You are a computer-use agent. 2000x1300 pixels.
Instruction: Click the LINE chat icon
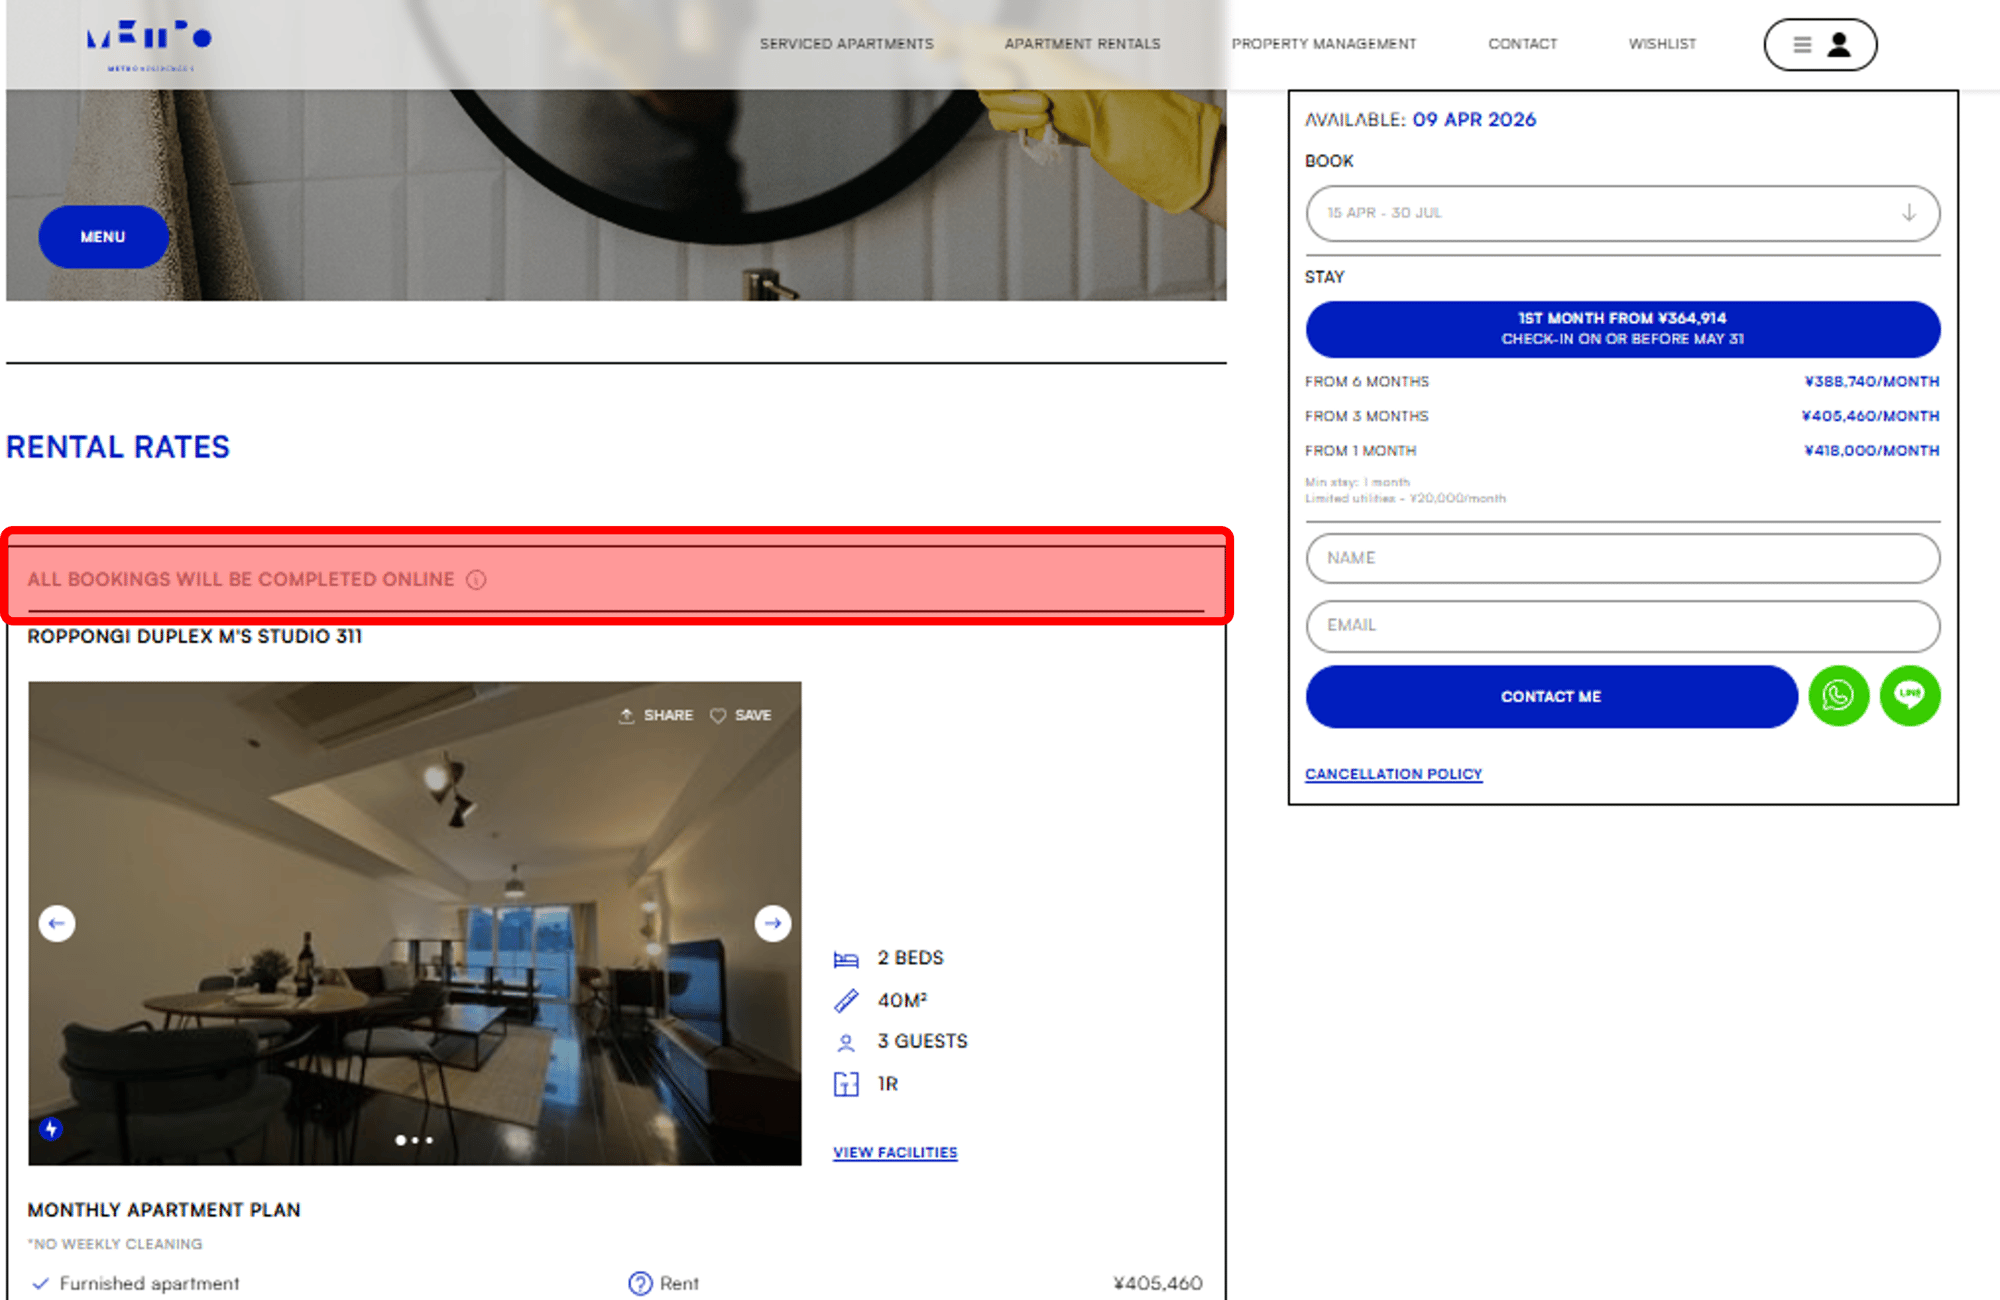coord(1909,696)
